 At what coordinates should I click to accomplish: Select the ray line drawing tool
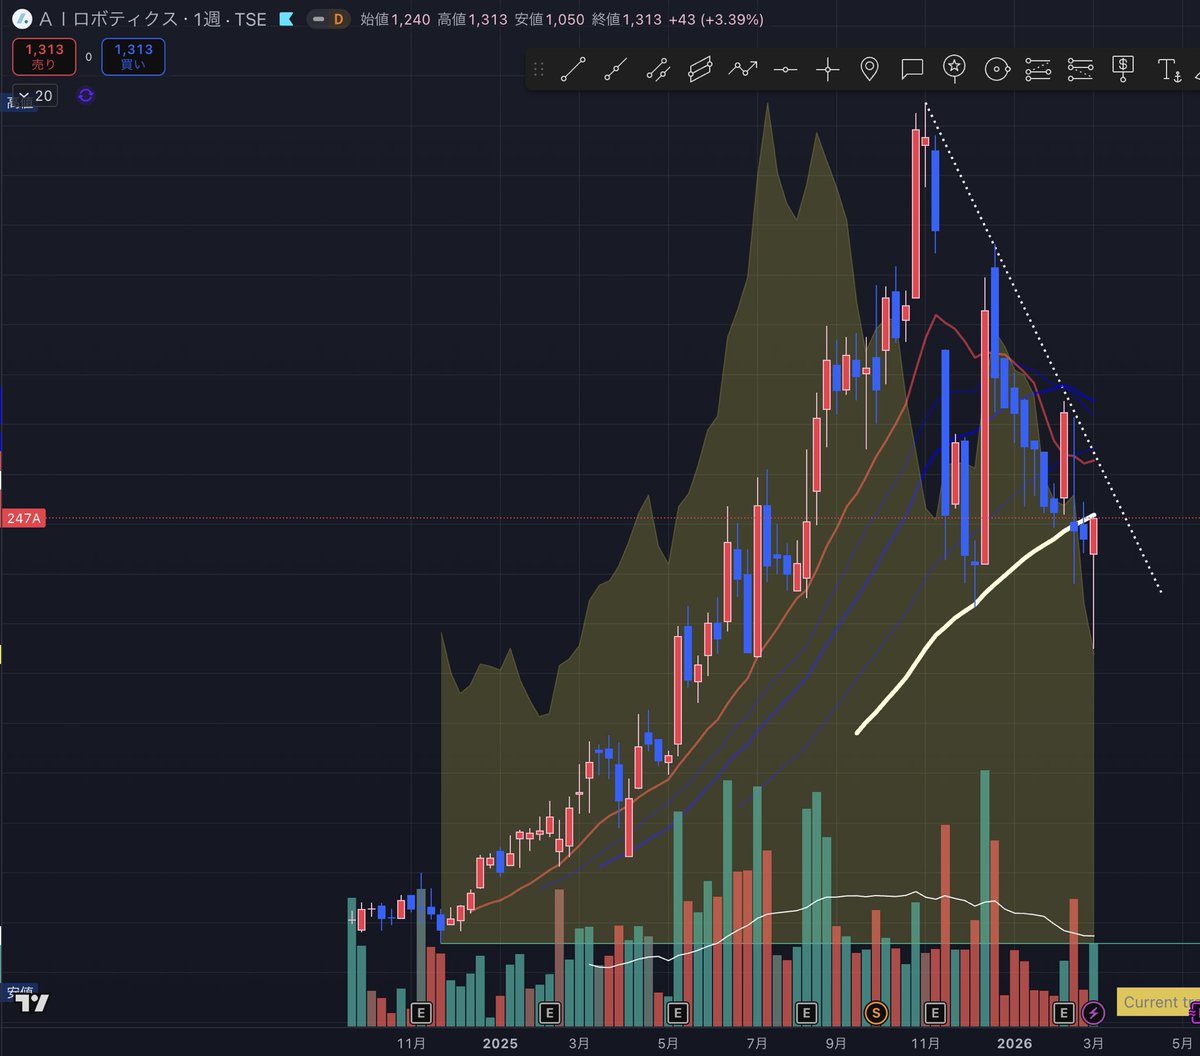click(615, 69)
